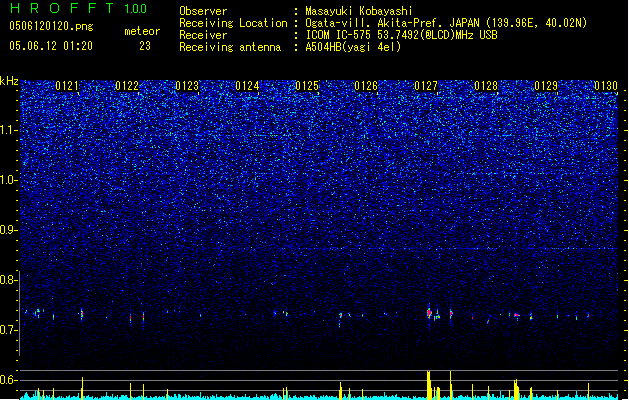Screen dimensions: 629x400
Task: Select the A504HB(yagi 4el) antenna text
Action: point(353,47)
